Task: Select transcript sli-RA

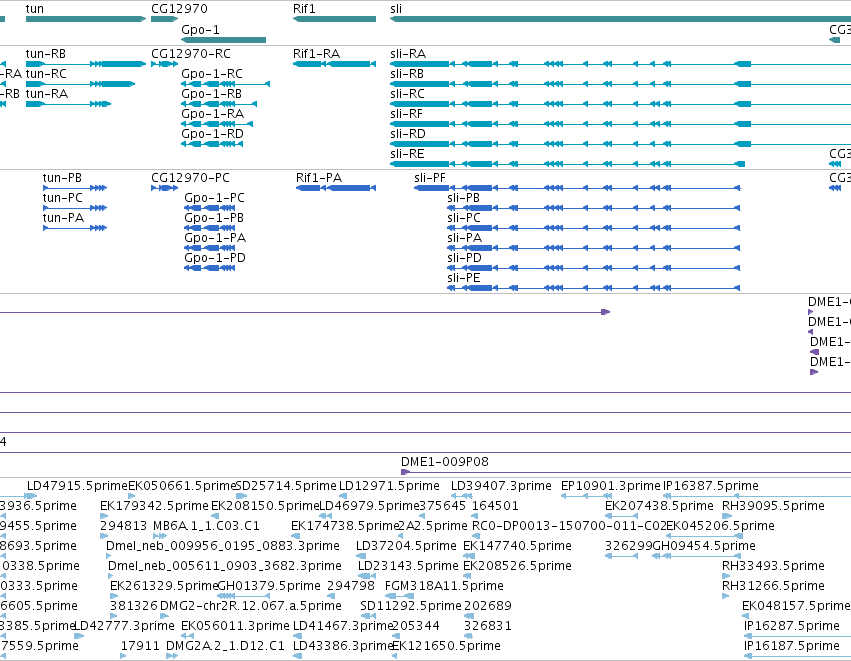Action: tap(620, 64)
